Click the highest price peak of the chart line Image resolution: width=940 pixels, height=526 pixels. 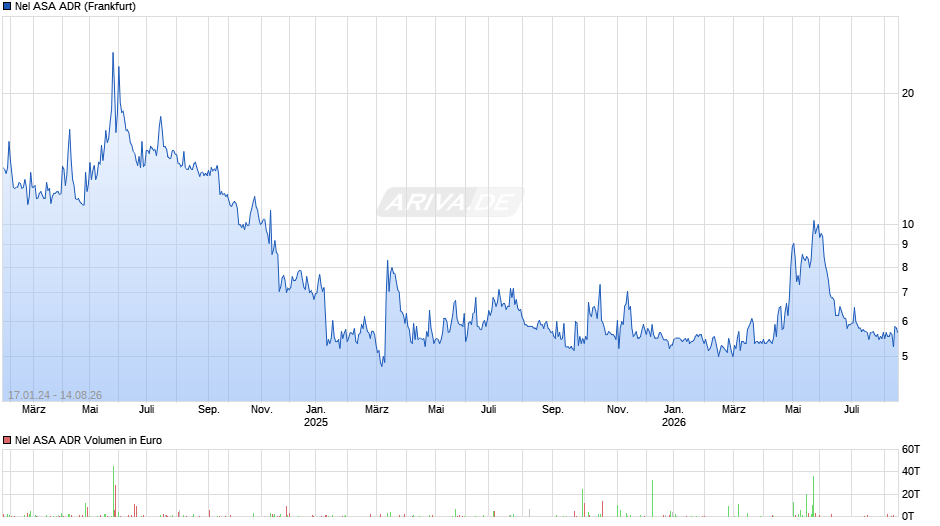click(113, 53)
